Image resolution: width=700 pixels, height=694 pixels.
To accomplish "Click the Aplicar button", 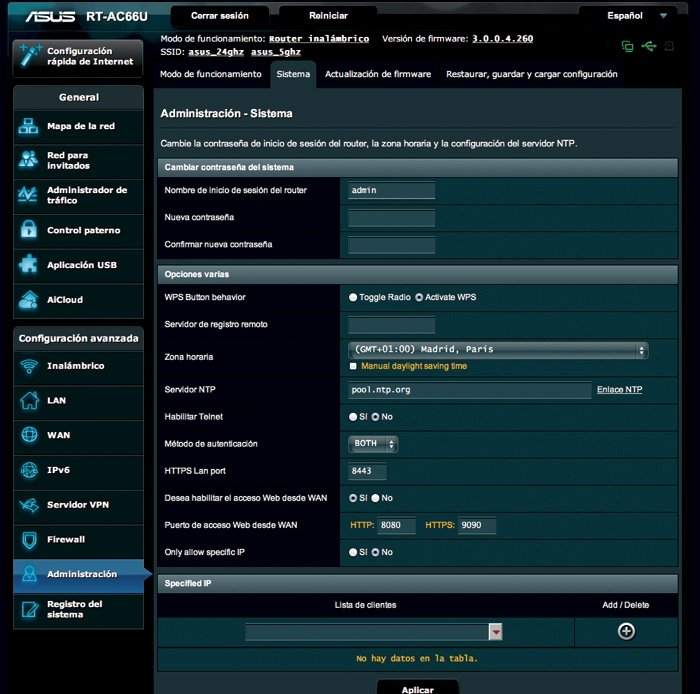I will click(x=417, y=689).
